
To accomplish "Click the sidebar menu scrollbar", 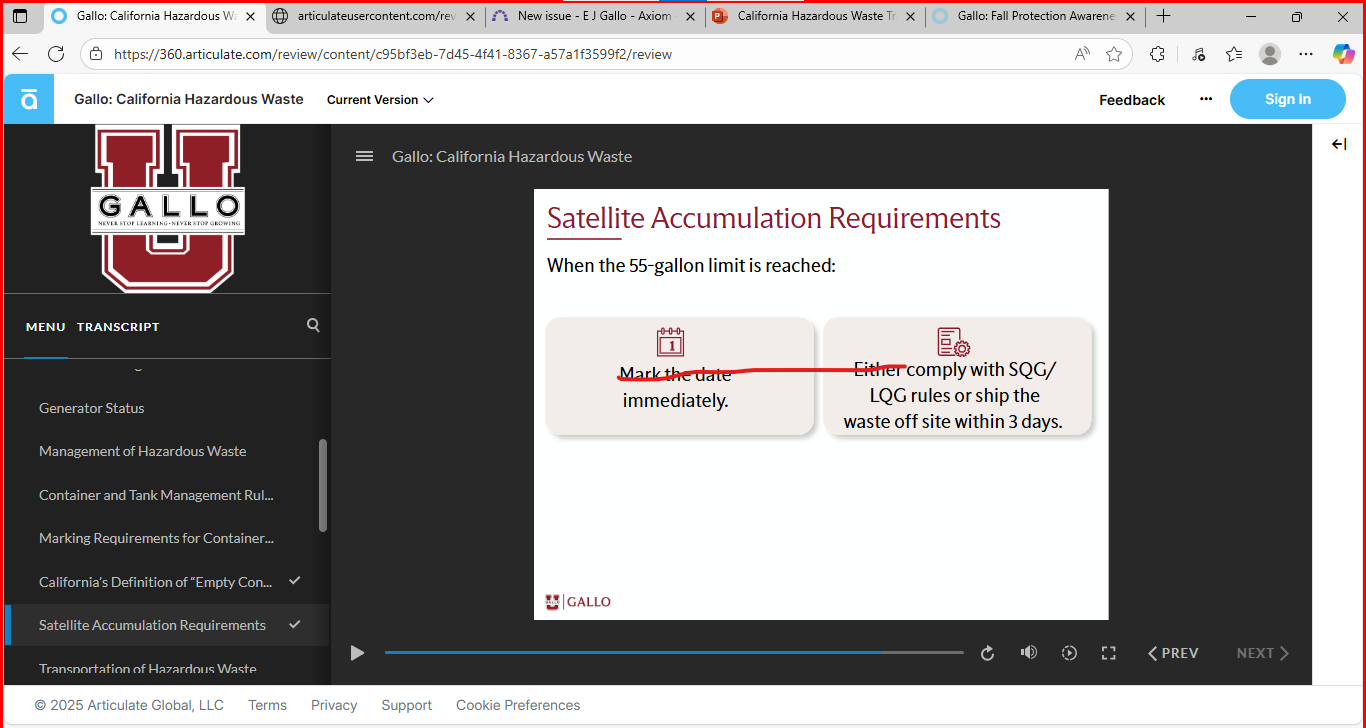I will pos(322,485).
